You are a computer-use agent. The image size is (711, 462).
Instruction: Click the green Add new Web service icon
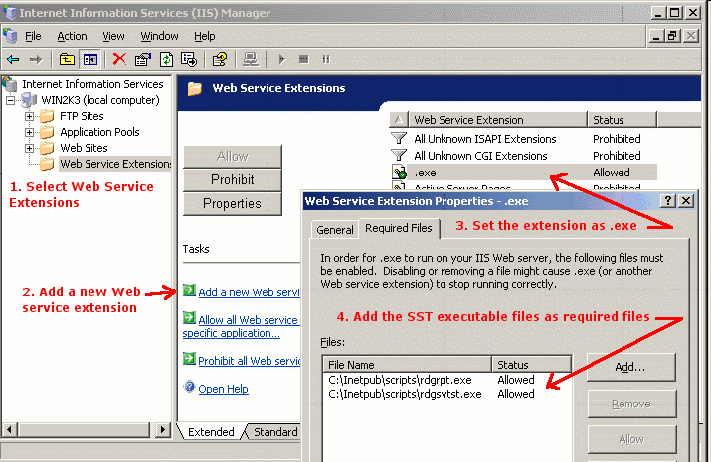pos(189,290)
